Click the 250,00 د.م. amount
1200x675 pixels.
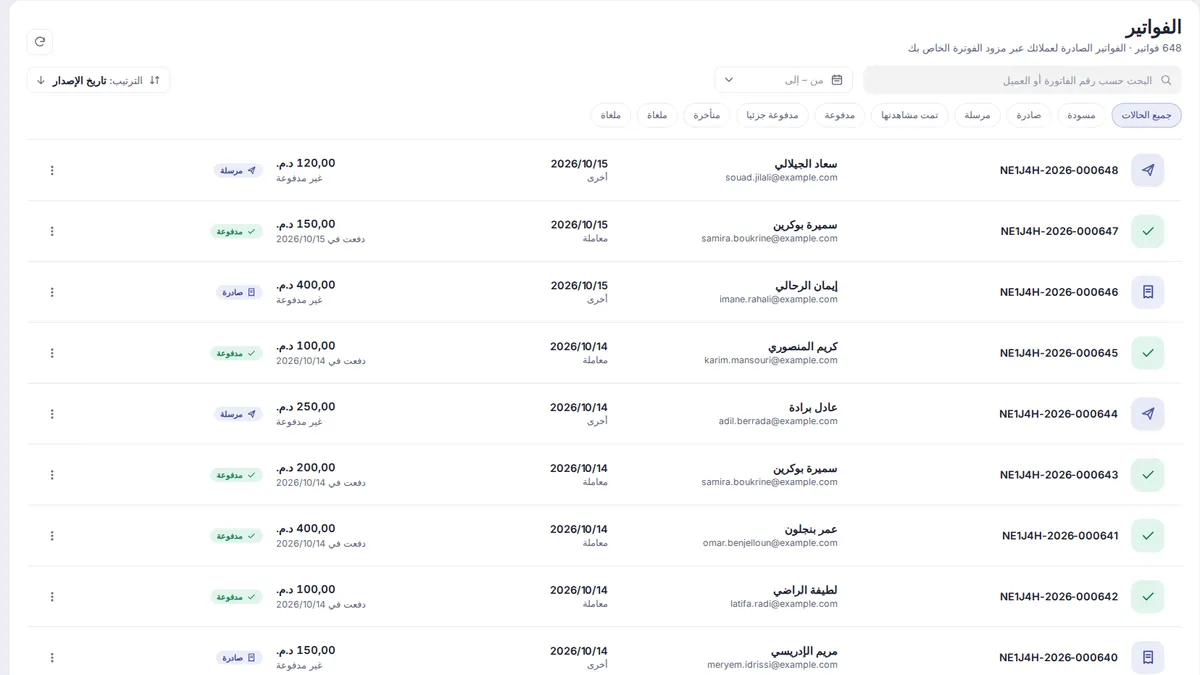click(306, 407)
